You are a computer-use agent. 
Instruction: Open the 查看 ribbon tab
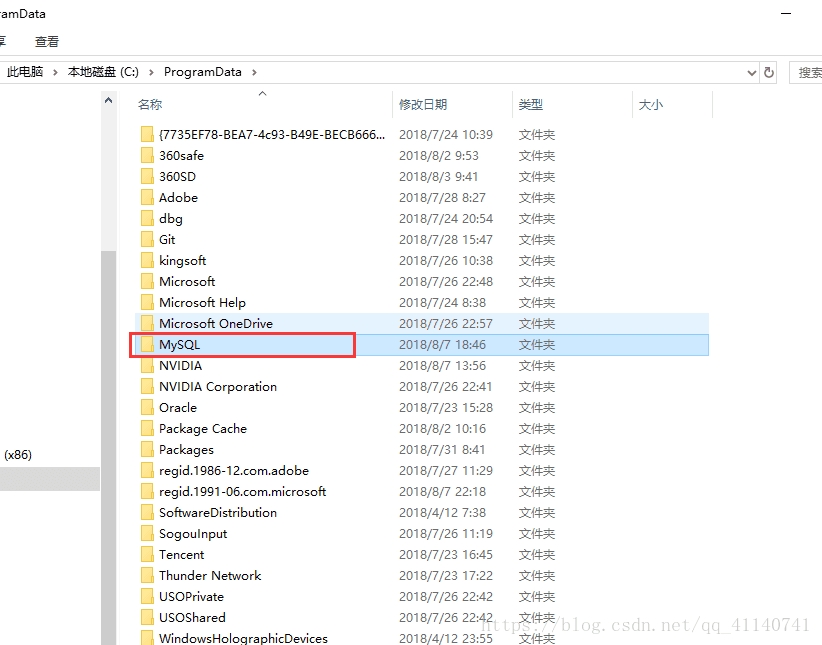[47, 42]
